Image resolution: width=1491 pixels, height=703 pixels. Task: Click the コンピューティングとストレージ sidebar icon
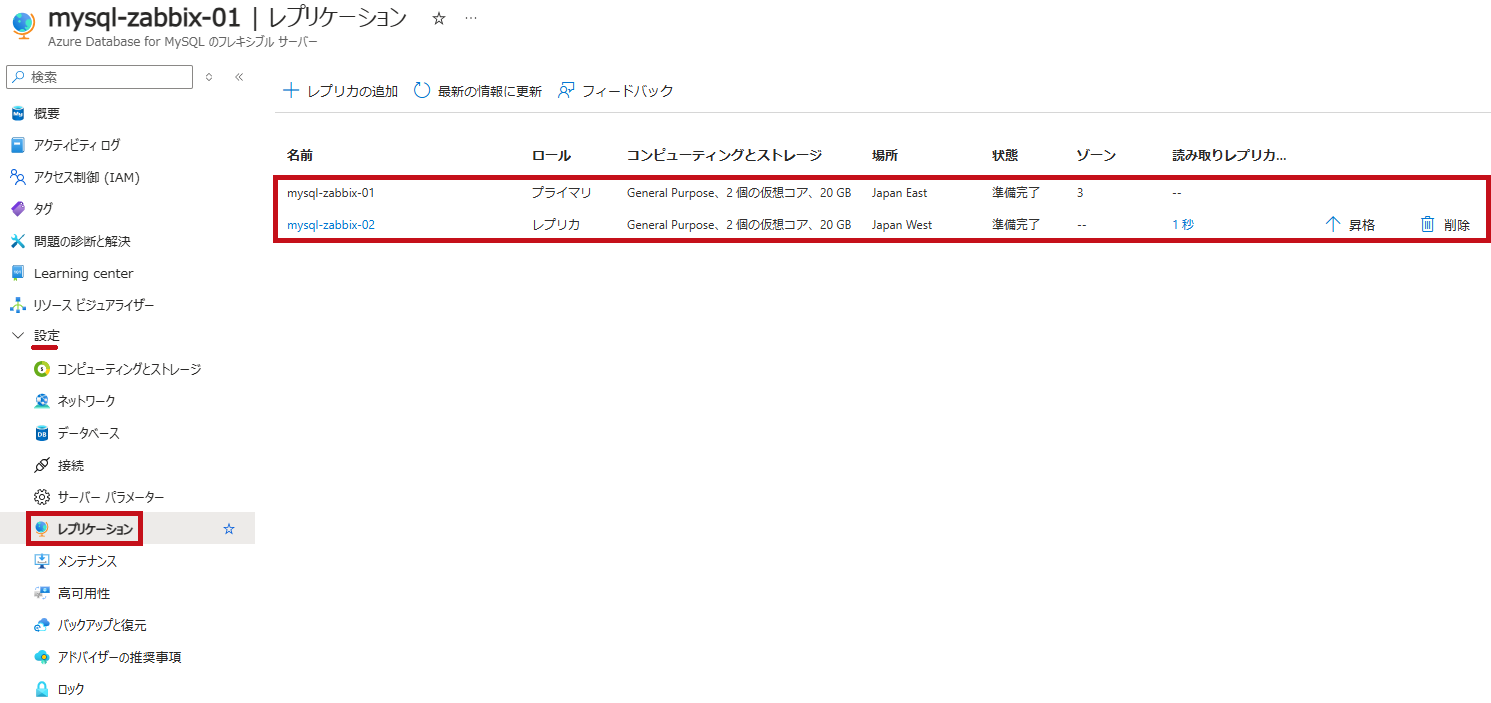(42, 369)
